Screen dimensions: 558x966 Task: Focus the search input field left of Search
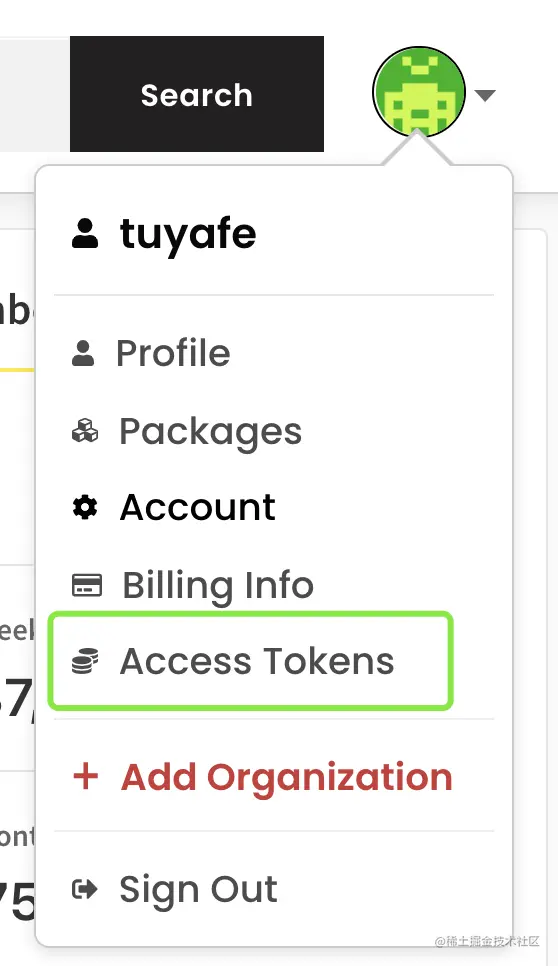[34, 94]
